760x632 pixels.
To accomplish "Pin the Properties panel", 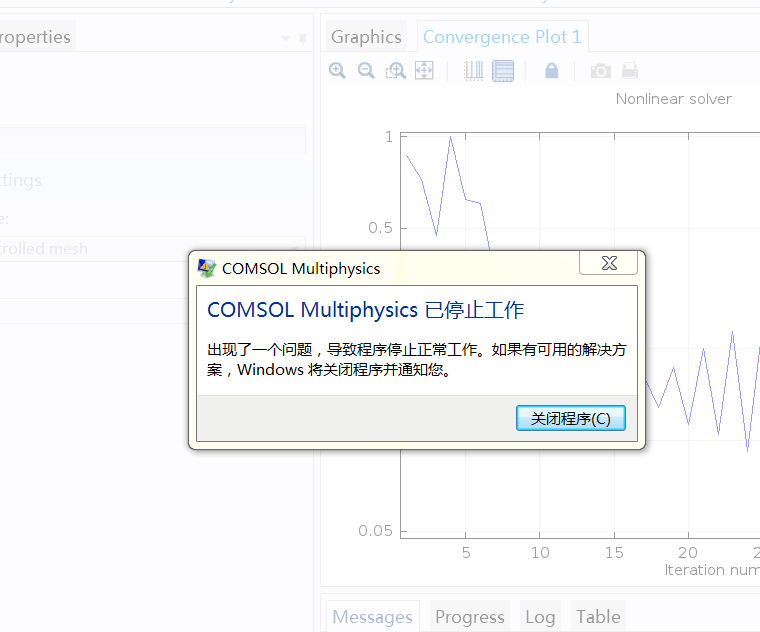I will [303, 39].
